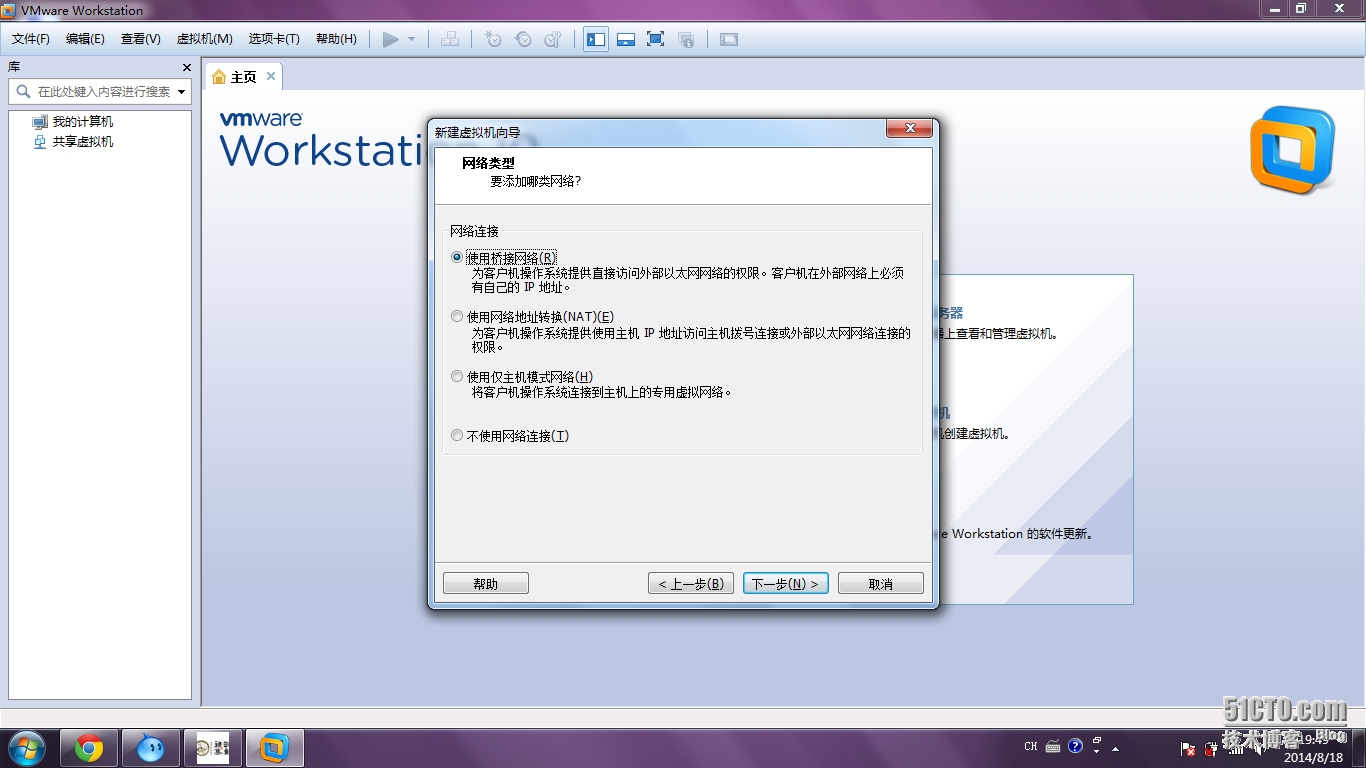Click the VMware Workstation taskbar icon
1366x768 pixels.
point(274,747)
